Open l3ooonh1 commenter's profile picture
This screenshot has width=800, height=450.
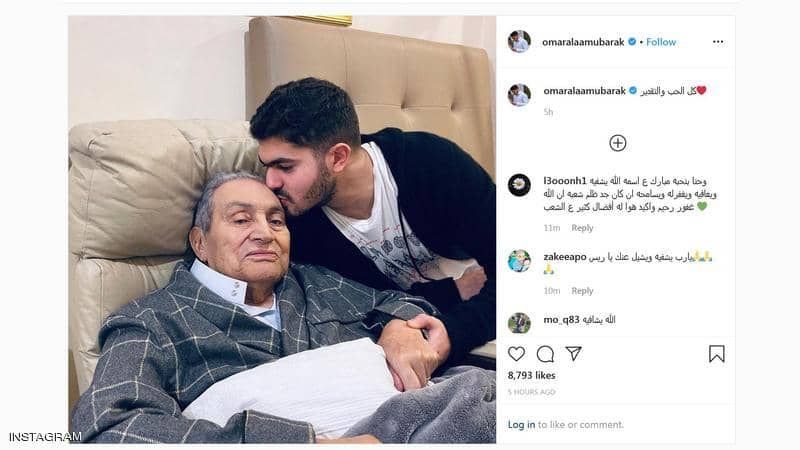519,185
